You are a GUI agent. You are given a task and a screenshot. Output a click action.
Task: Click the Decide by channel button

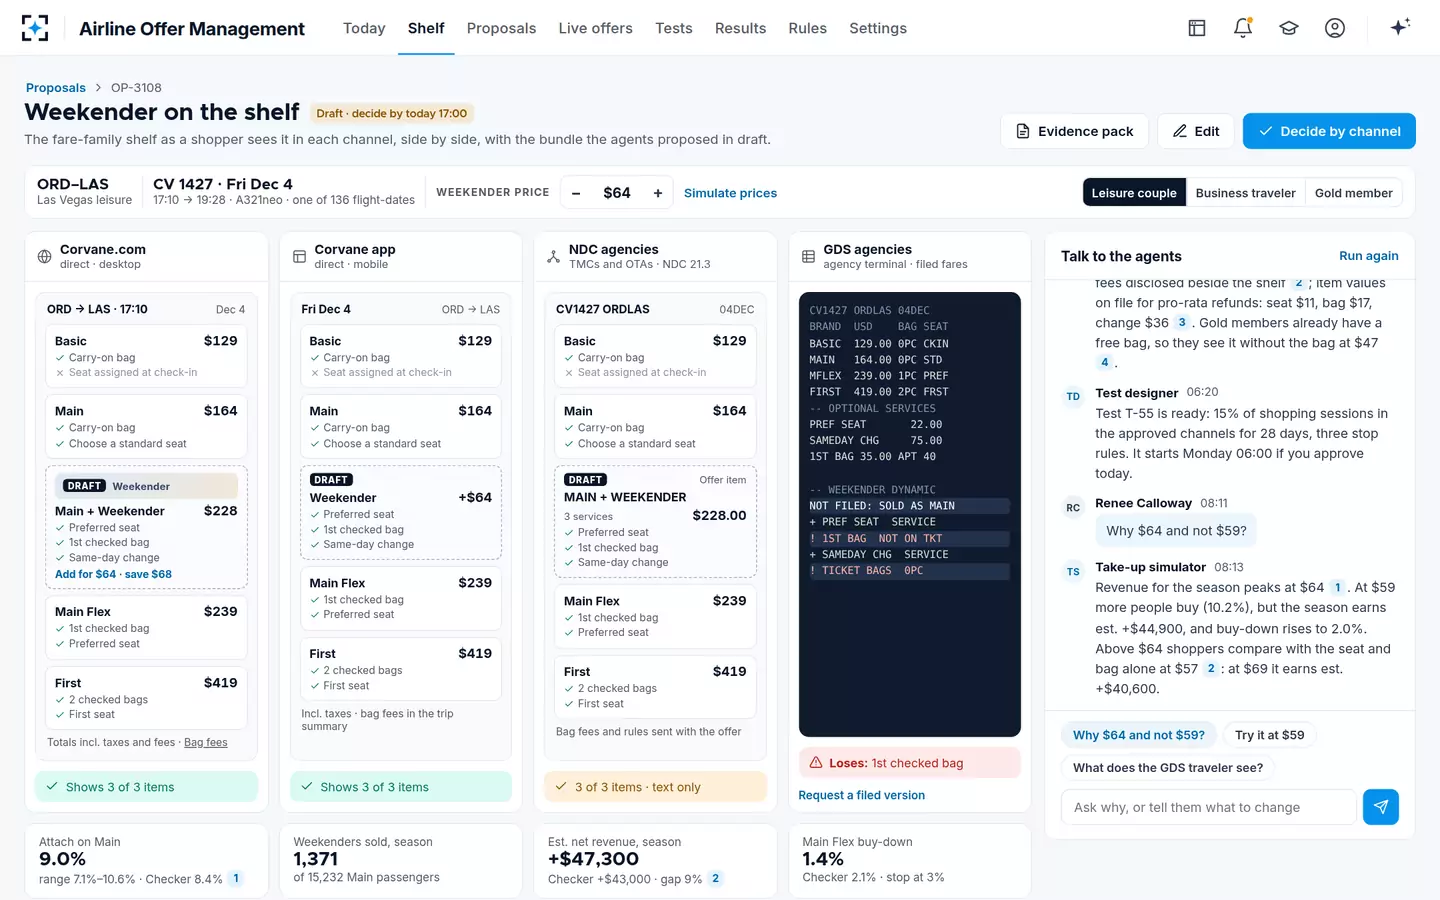click(1329, 131)
